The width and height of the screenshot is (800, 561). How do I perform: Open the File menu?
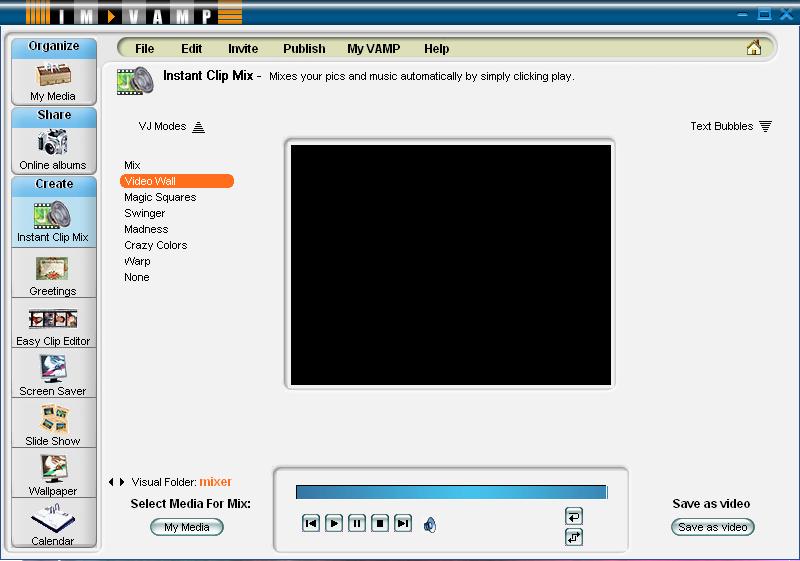[144, 48]
